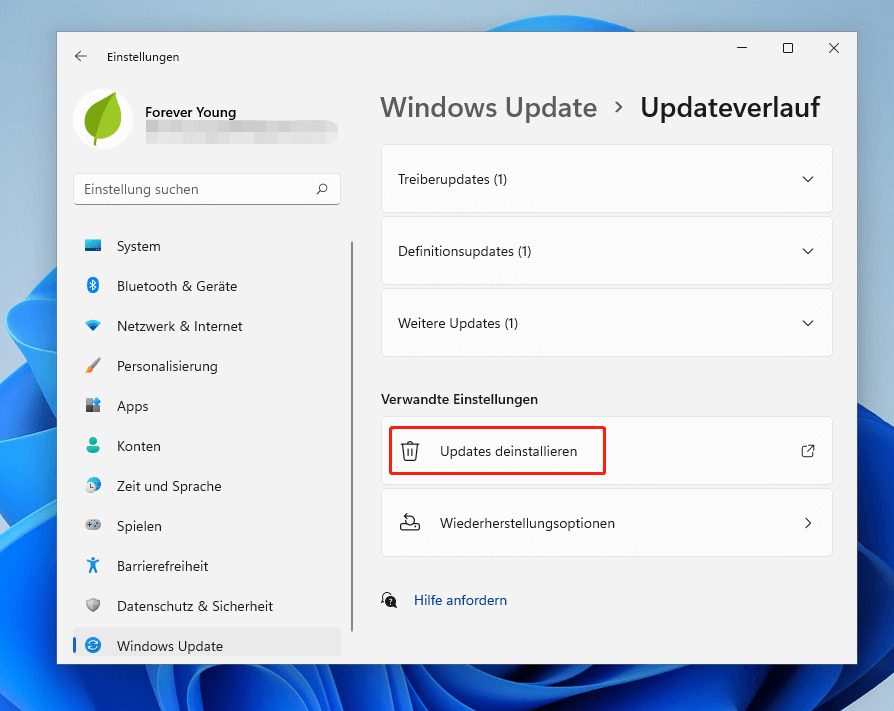This screenshot has width=894, height=711.
Task: Click the Apps icon in the sidebar
Action: 96,406
